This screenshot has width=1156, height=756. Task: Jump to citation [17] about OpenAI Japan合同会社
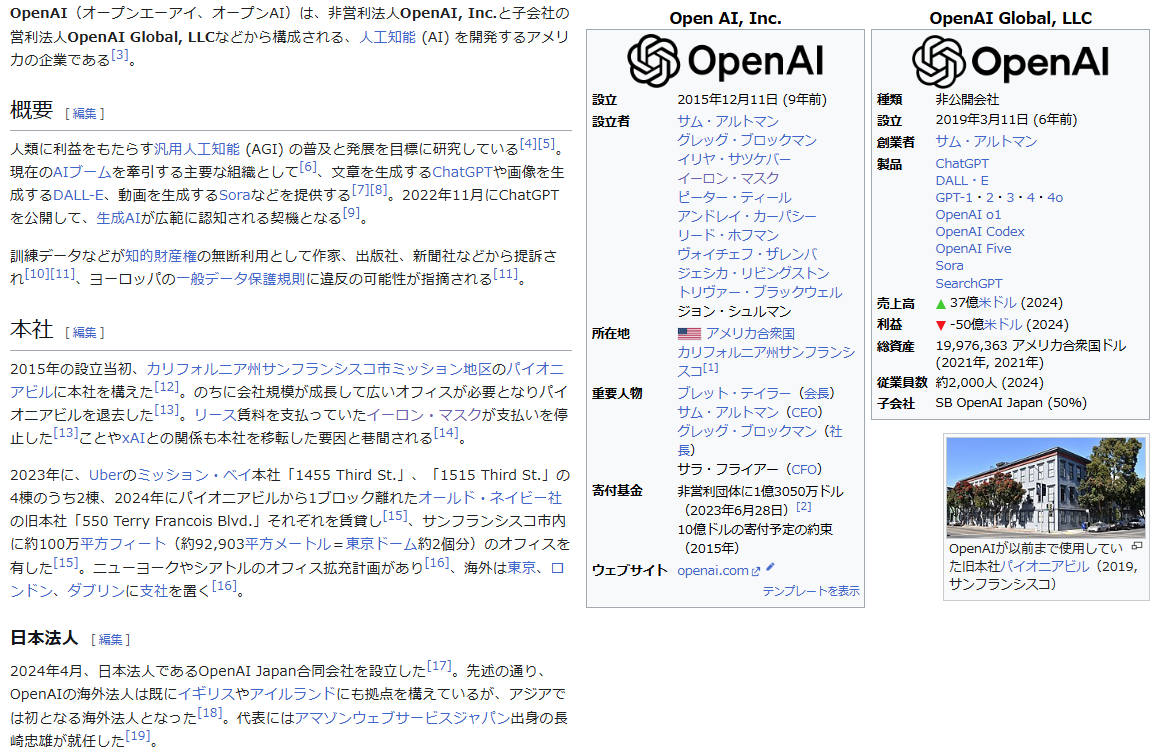tap(439, 665)
